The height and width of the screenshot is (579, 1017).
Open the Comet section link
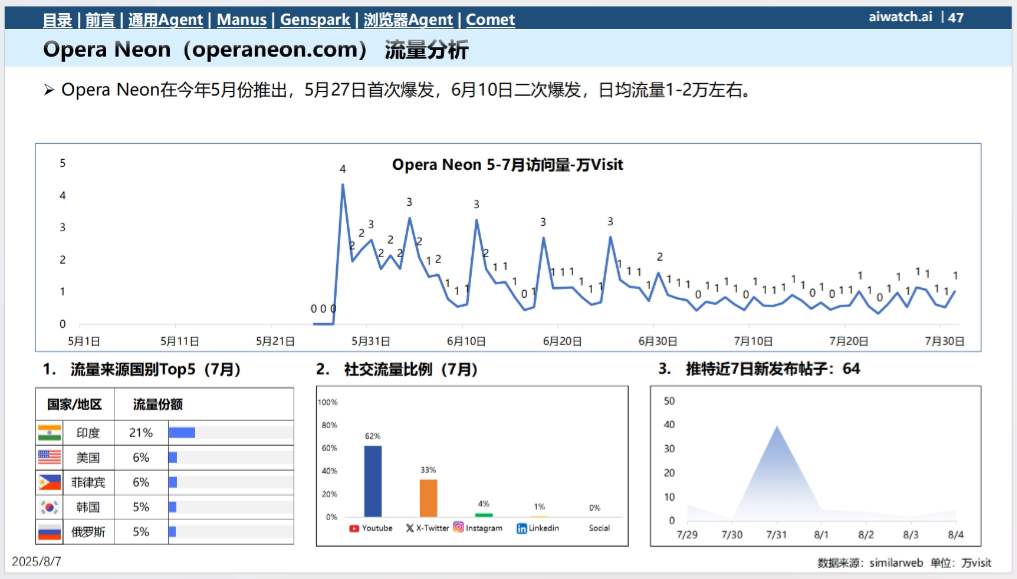490,19
